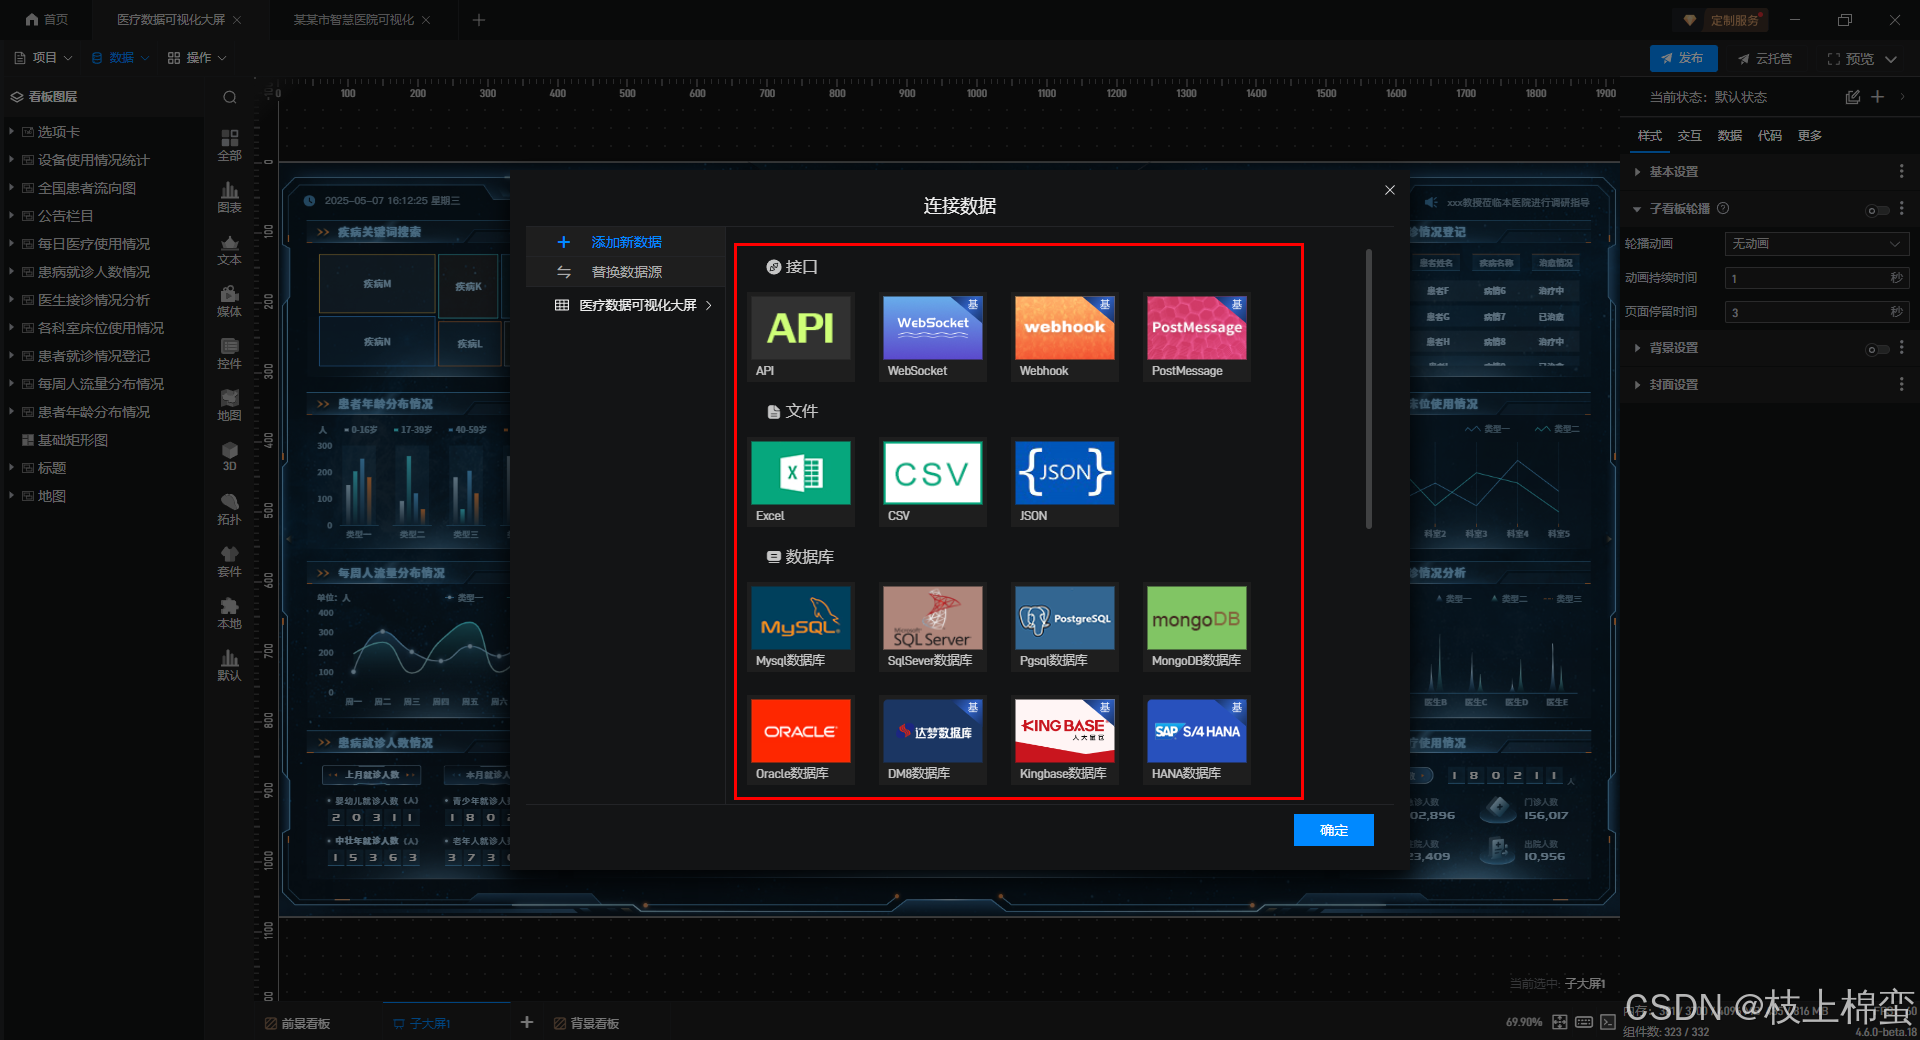Viewport: 1920px width, 1040px height.
Task: Switch to the 某某市智慧医院可视化 tab
Action: coord(353,20)
